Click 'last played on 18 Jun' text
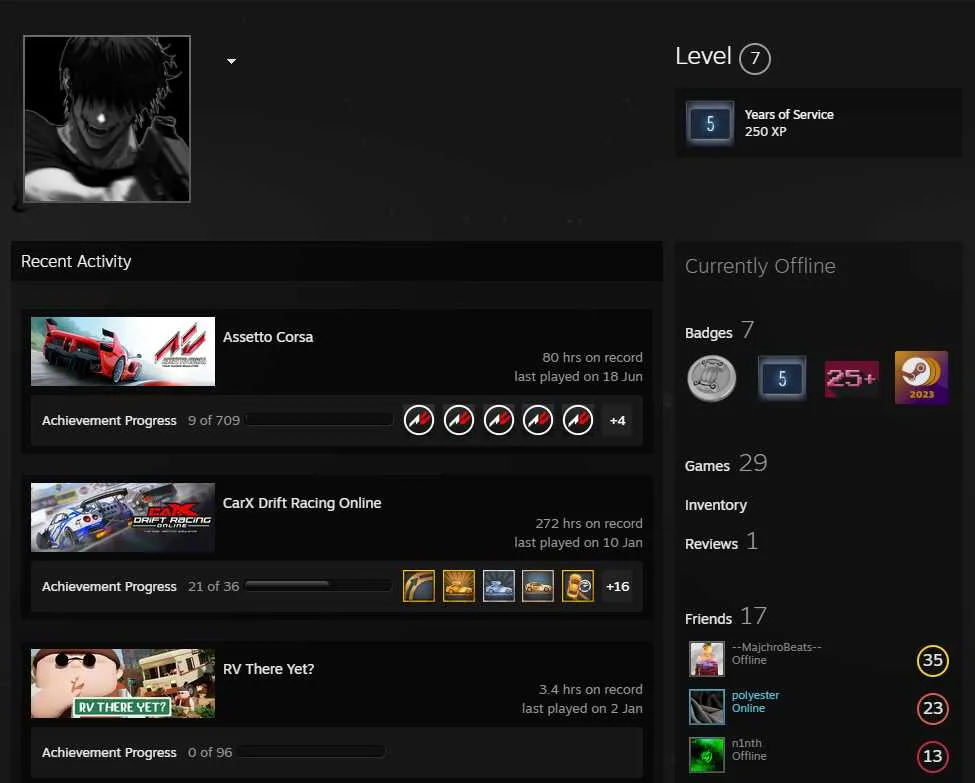Image resolution: width=975 pixels, height=783 pixels. coord(578,377)
